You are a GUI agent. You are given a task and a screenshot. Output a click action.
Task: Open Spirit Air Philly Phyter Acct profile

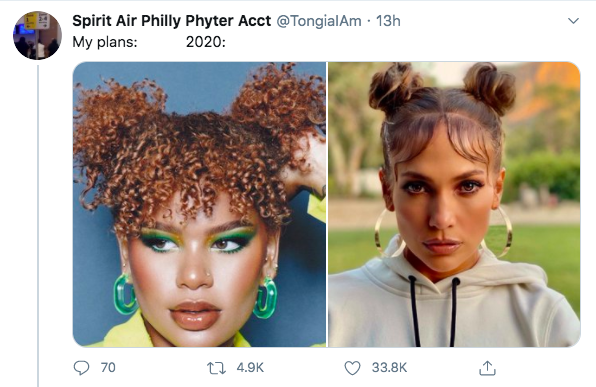171,21
